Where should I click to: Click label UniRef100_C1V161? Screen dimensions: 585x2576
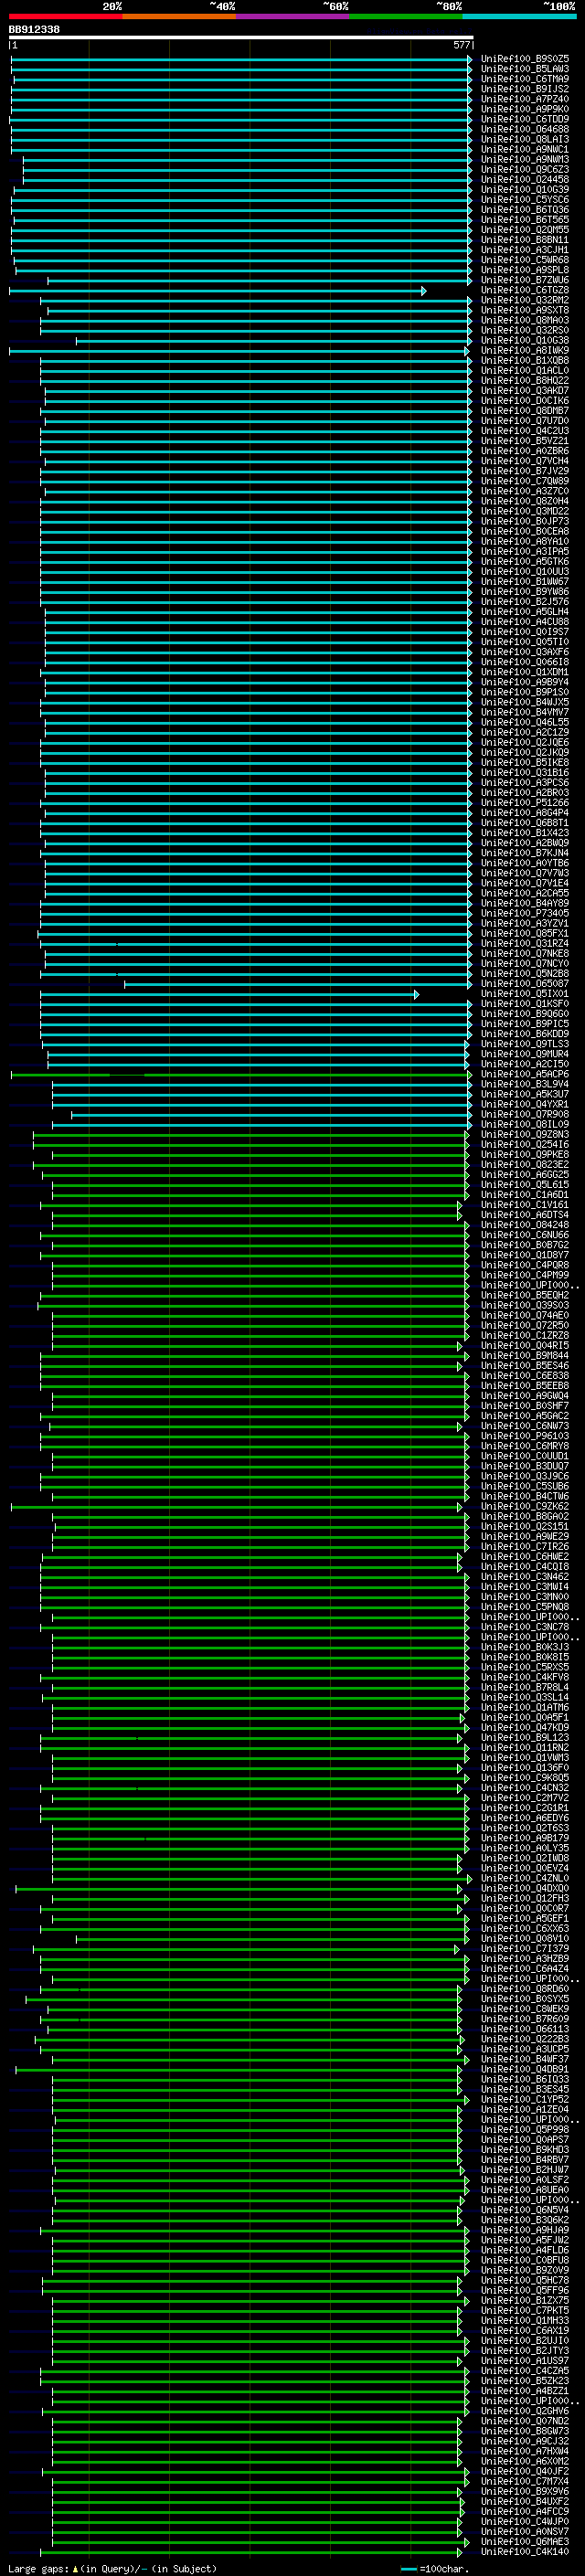click(x=524, y=1205)
